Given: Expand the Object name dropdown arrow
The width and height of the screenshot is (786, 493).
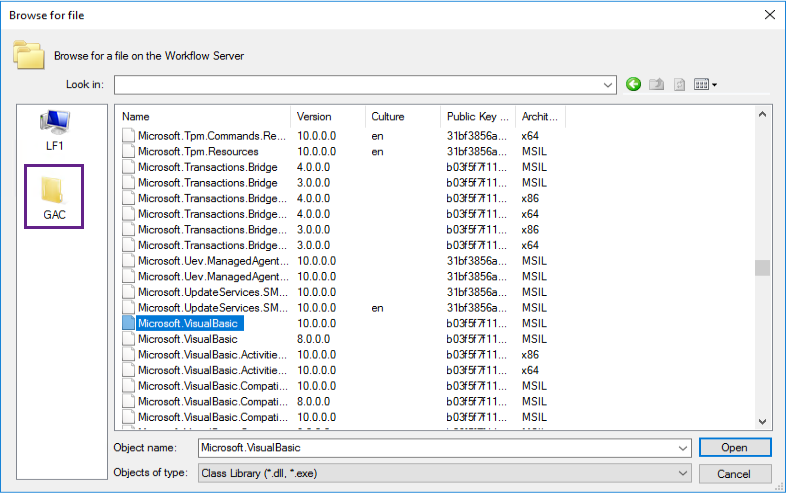Looking at the screenshot, I should click(684, 448).
